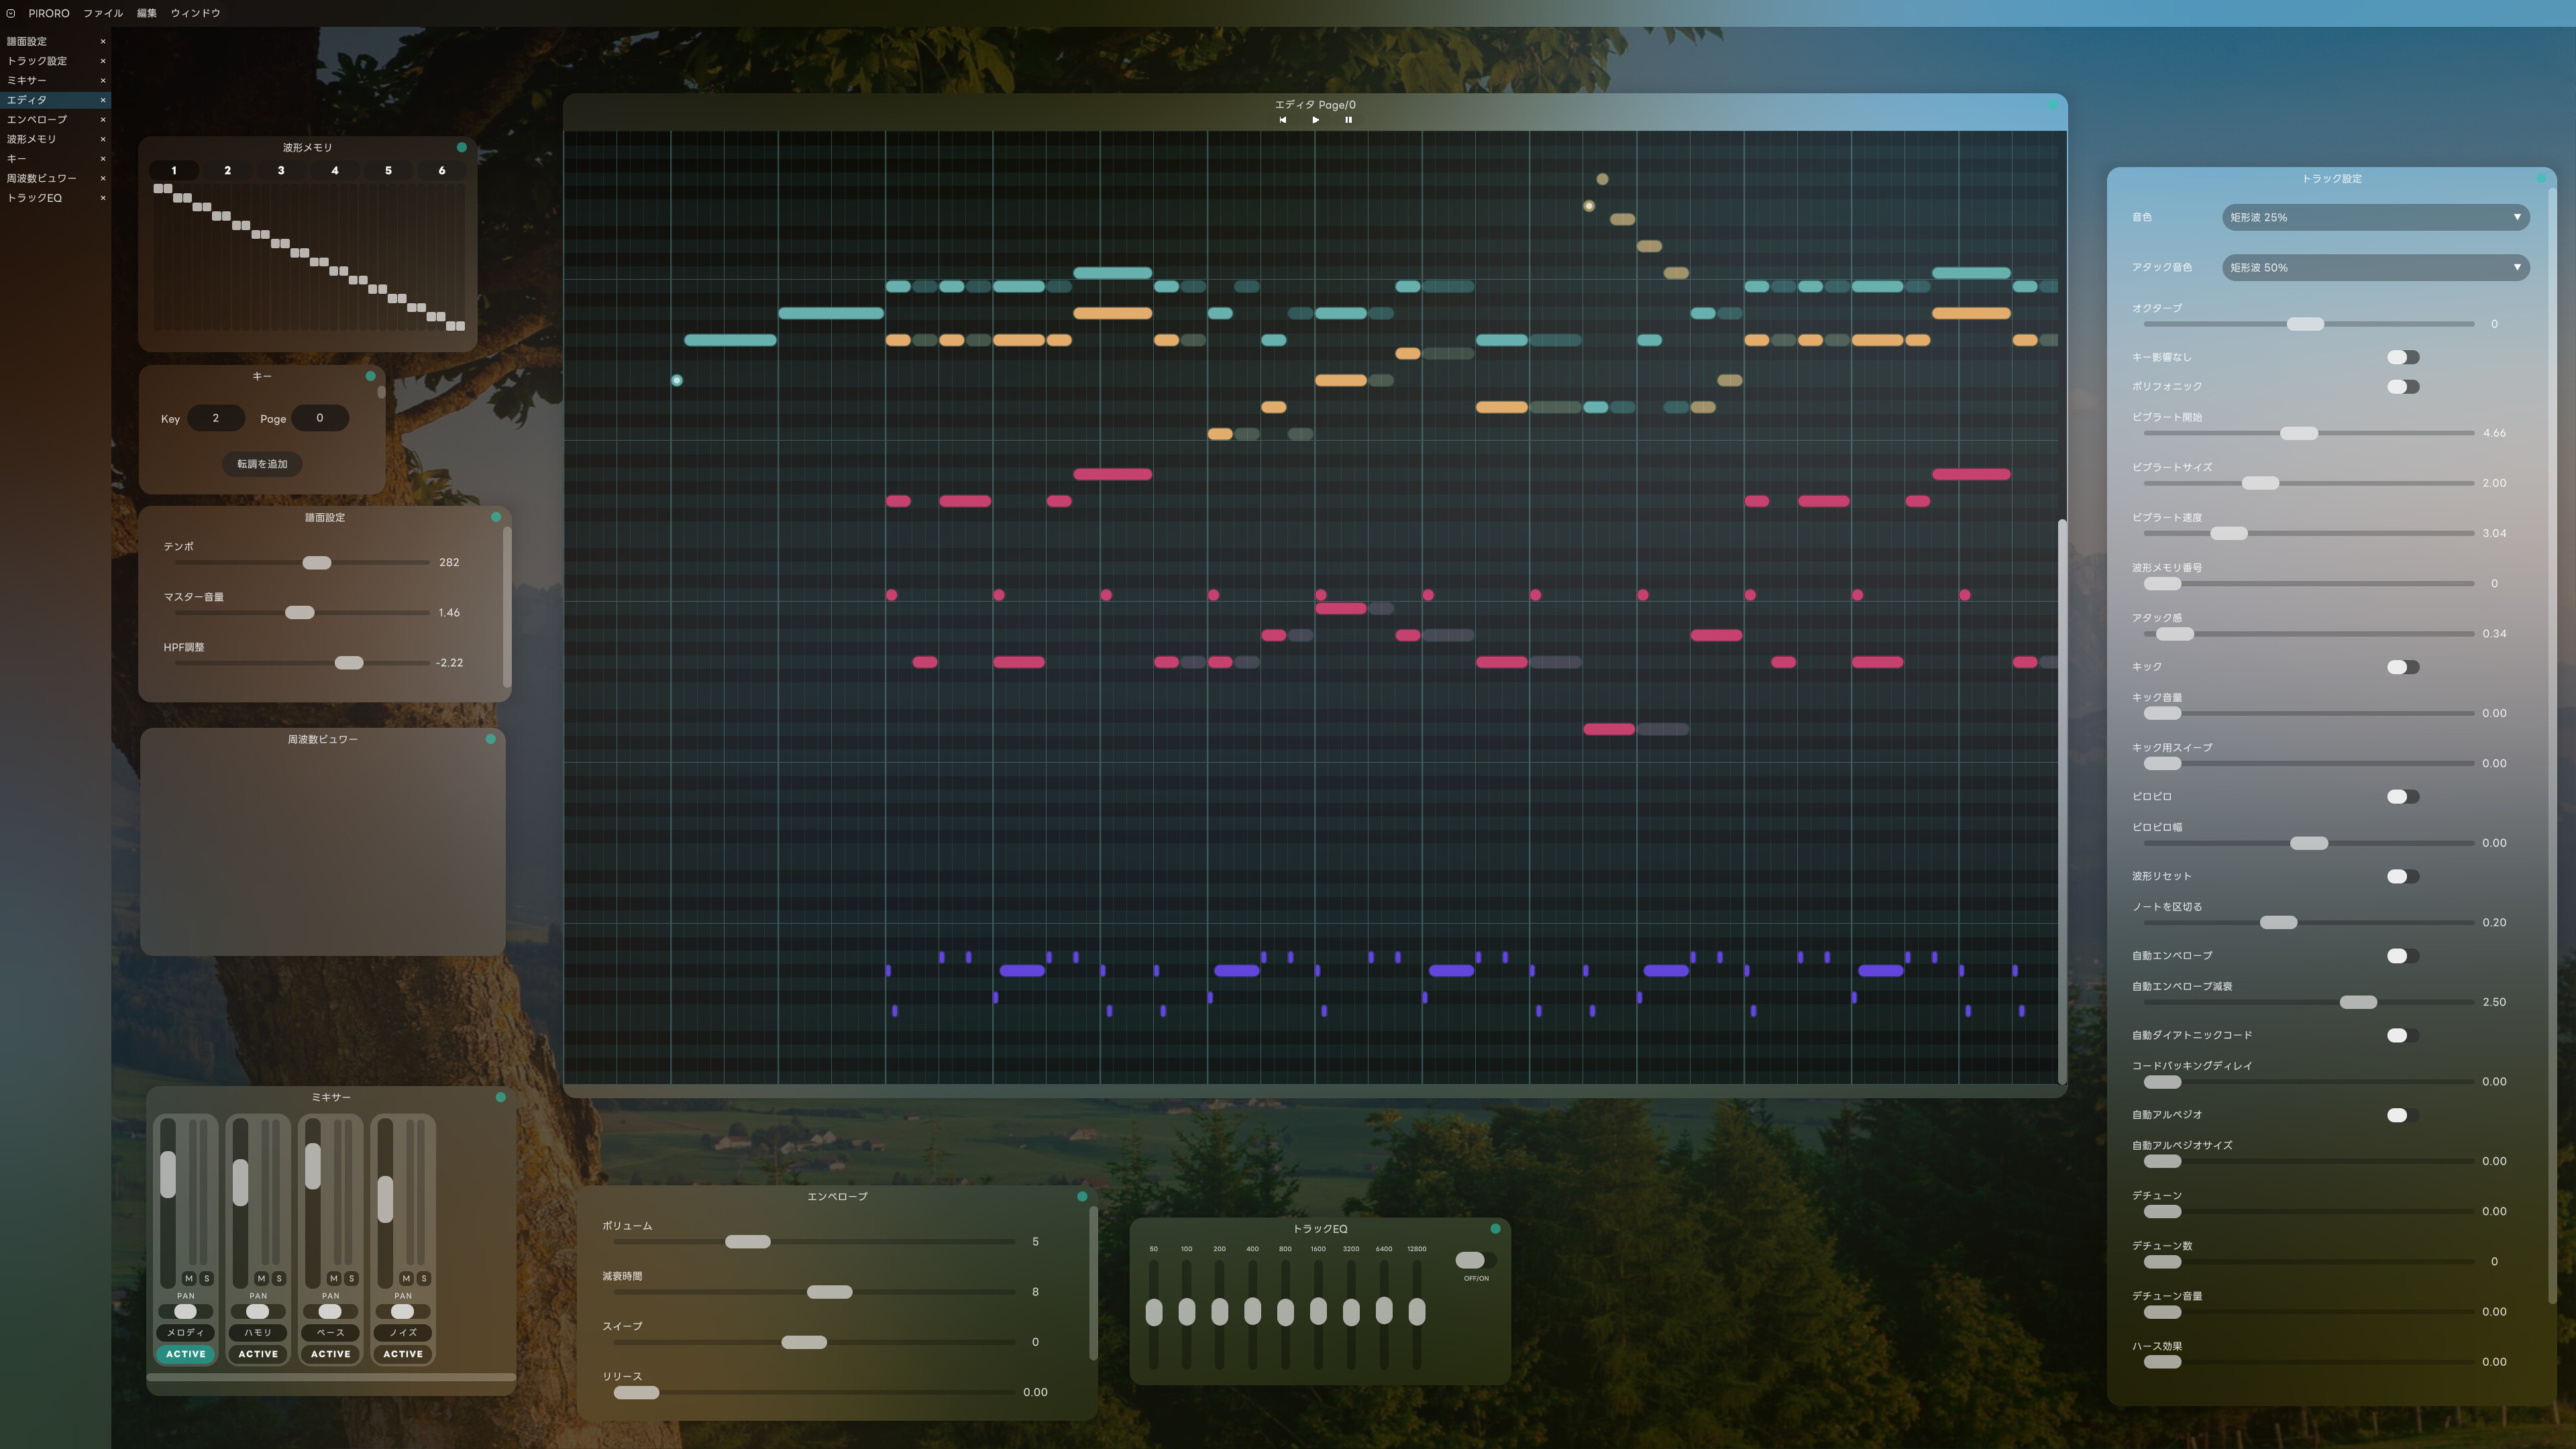Open the 編集 menu

click(x=146, y=13)
